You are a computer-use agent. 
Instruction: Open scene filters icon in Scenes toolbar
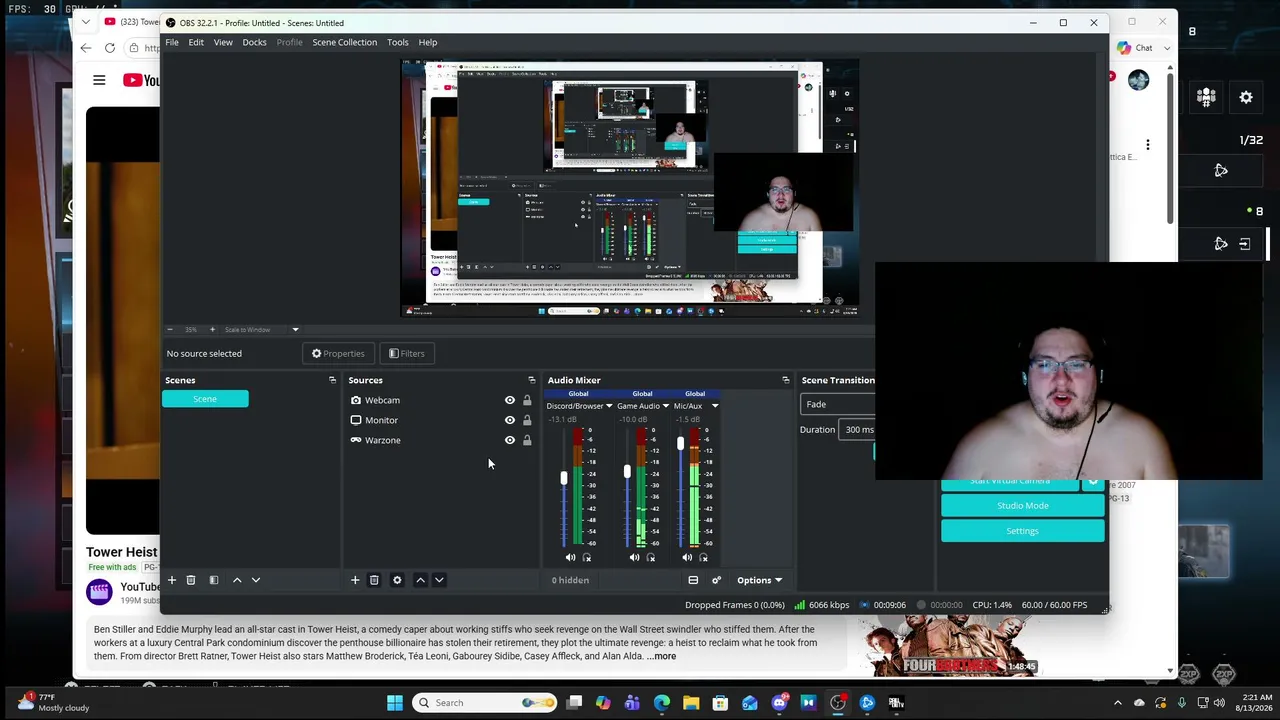[x=213, y=580]
